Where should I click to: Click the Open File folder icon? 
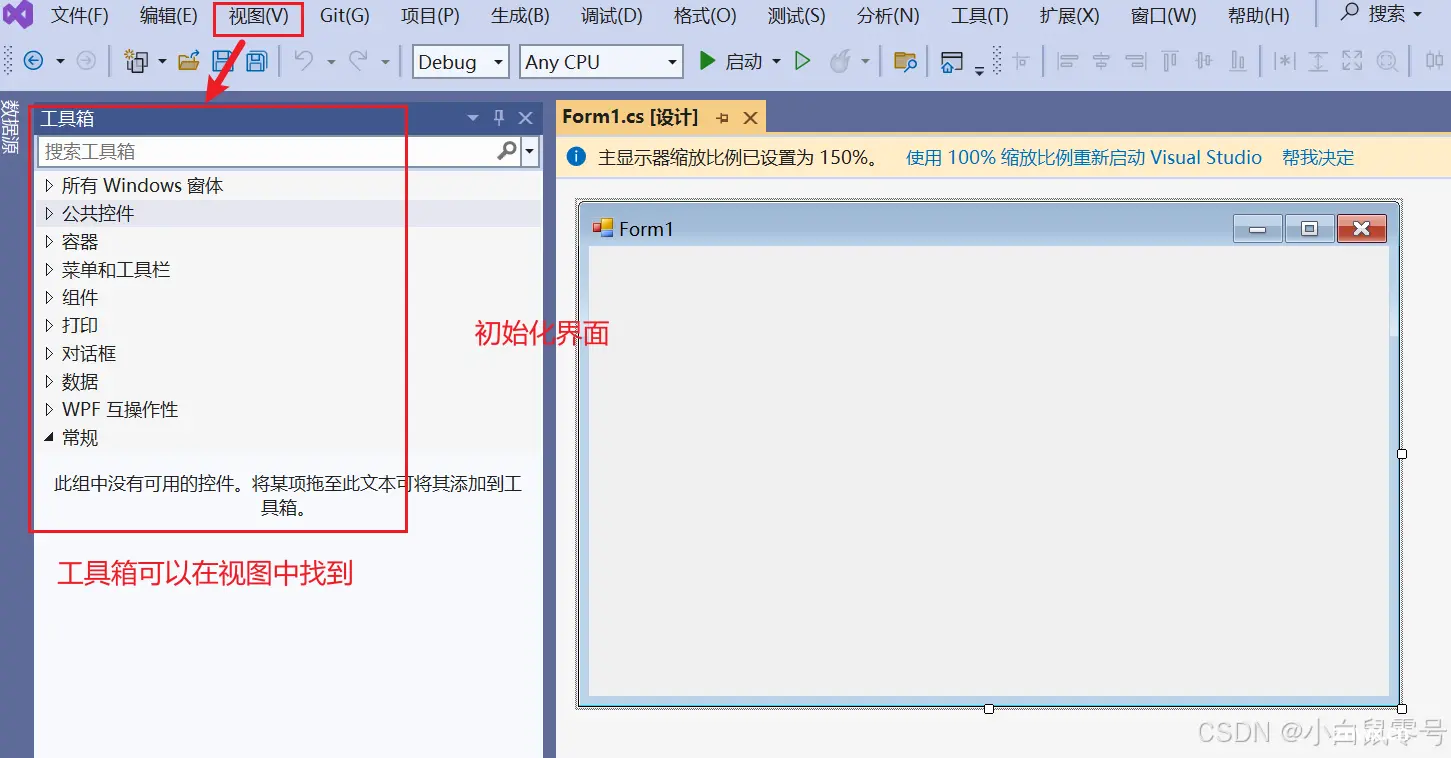pos(188,61)
